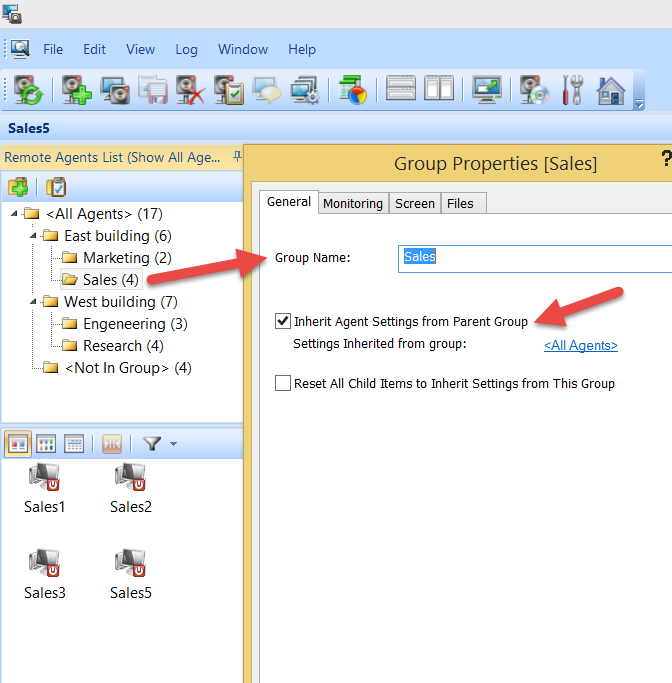Collapse the West building tree node
The image size is (672, 683).
(34, 301)
